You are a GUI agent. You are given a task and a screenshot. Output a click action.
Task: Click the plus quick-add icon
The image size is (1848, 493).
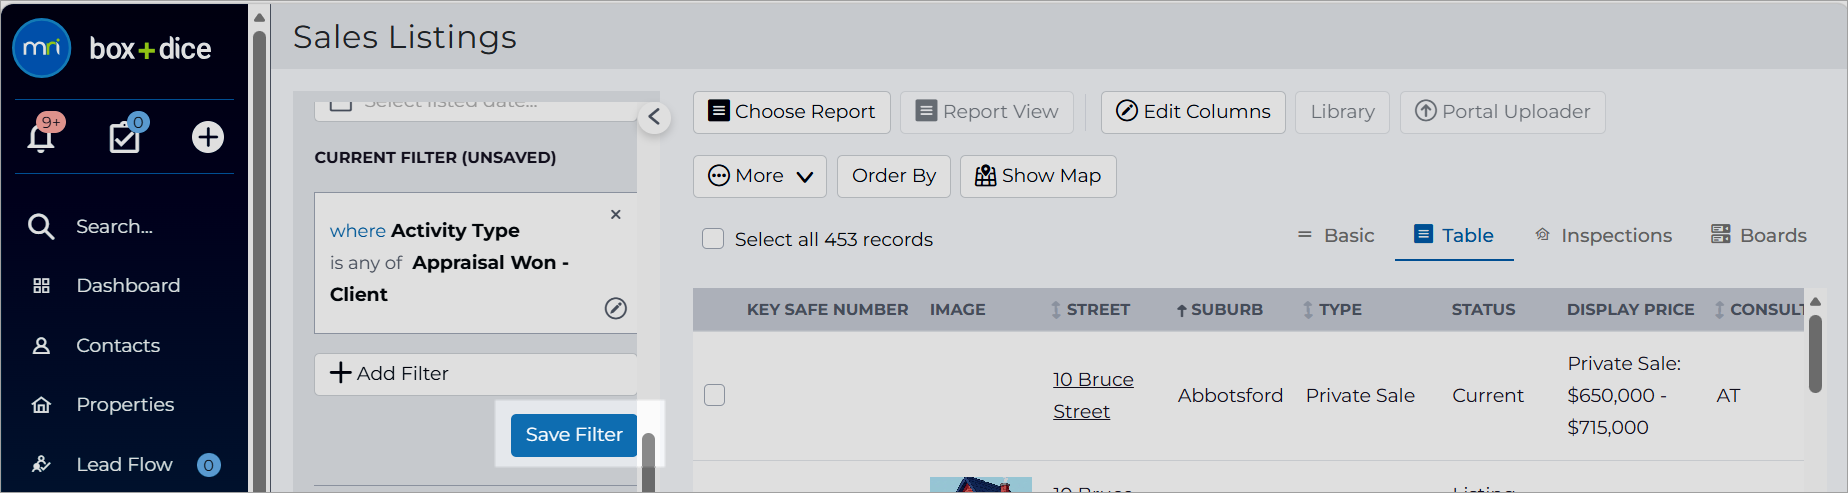(208, 136)
